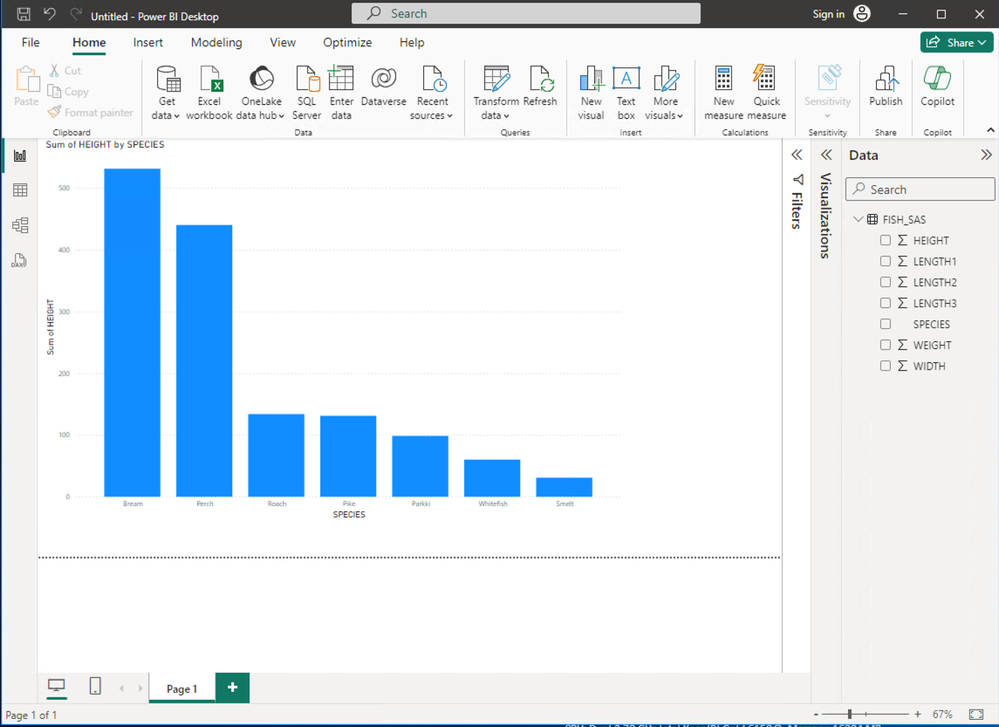The height and width of the screenshot is (727, 999).
Task: Open the Dataverse connector
Action: click(384, 87)
